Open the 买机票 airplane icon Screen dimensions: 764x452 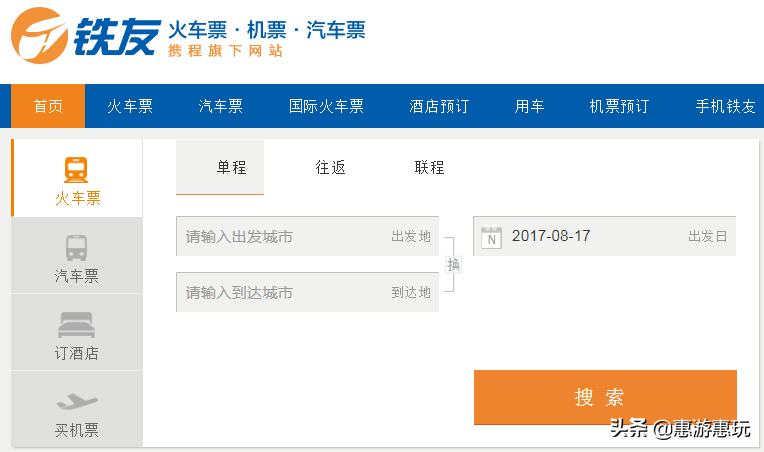coord(77,402)
